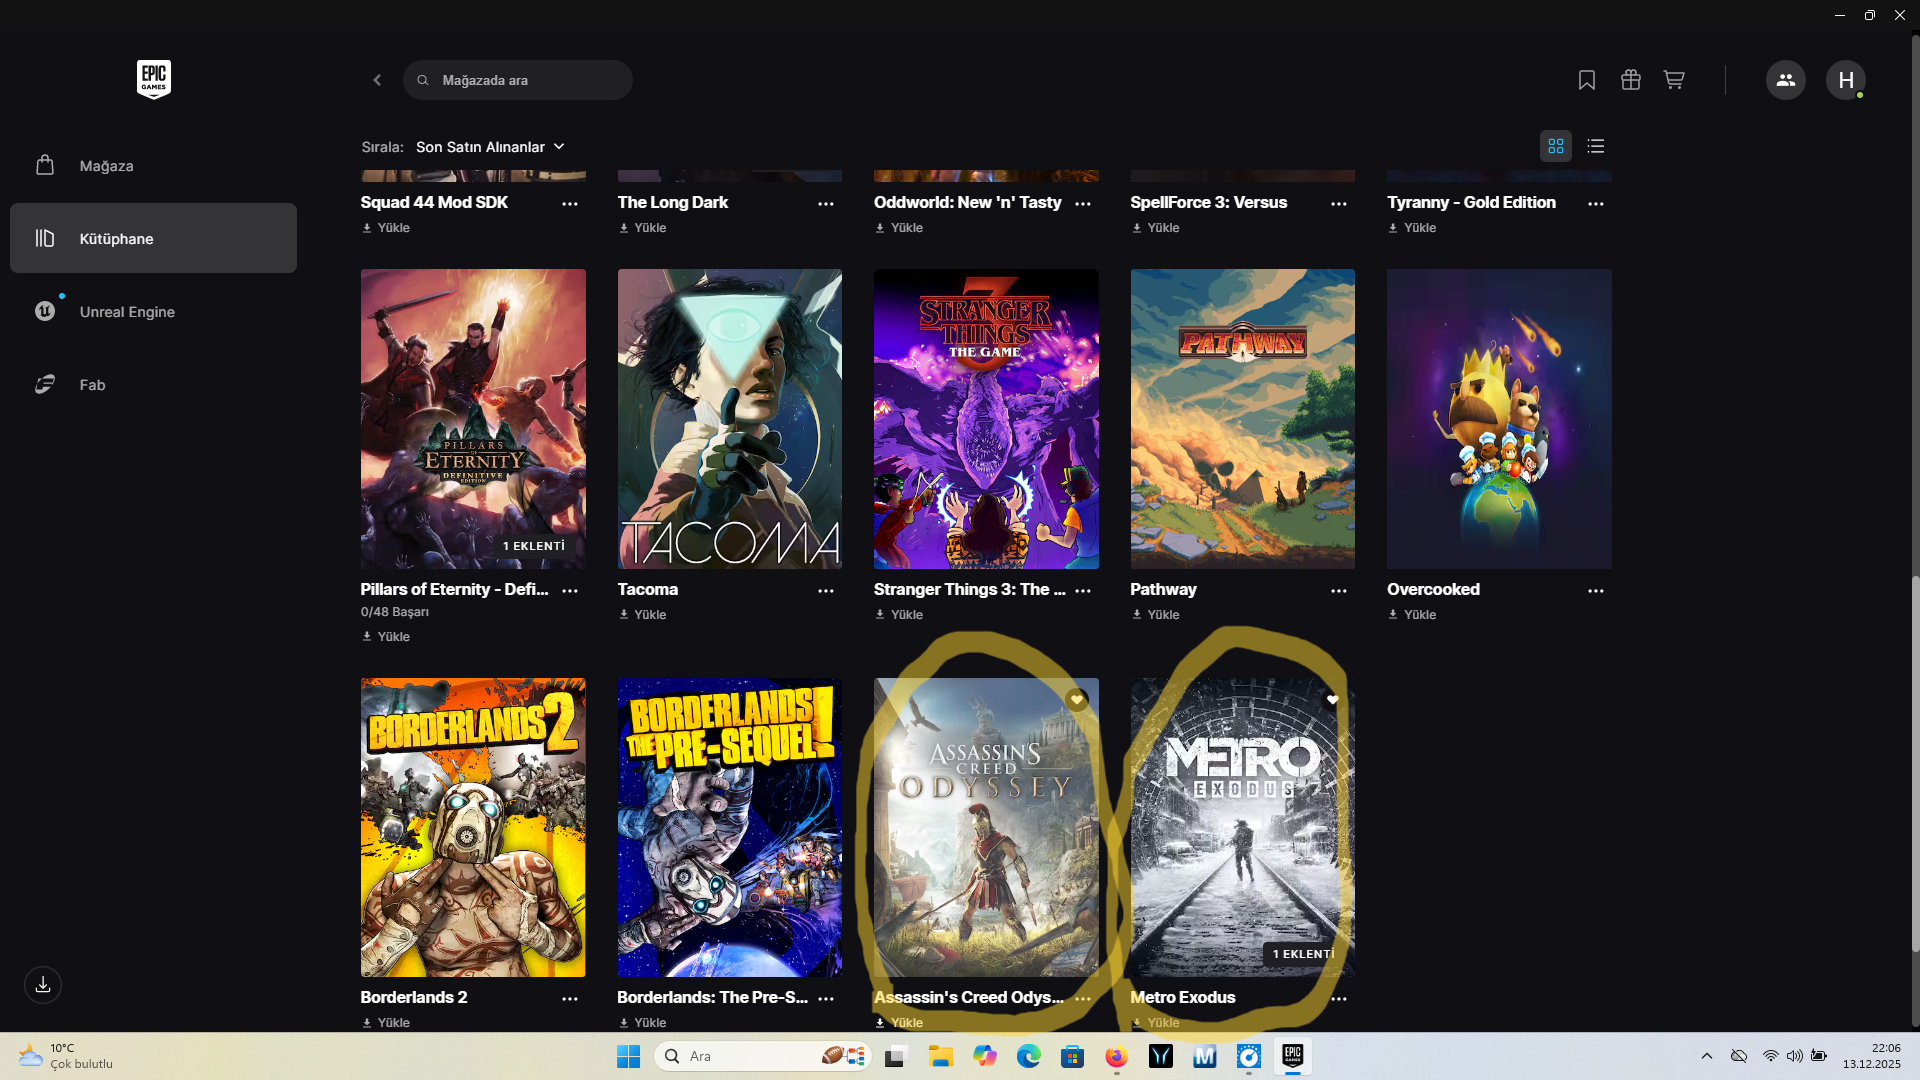Open Unreal Engine sidebar item
This screenshot has width=1920, height=1080.
click(x=127, y=312)
